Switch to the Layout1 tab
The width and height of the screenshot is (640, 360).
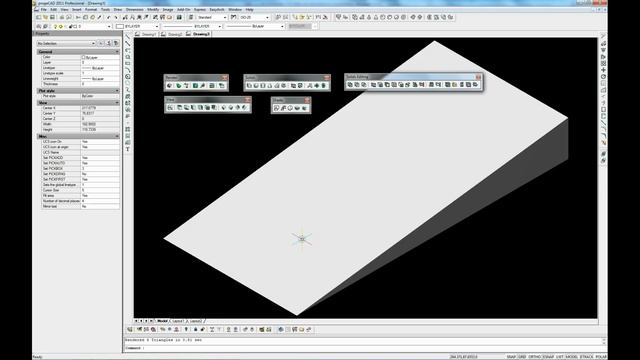[x=178, y=321]
